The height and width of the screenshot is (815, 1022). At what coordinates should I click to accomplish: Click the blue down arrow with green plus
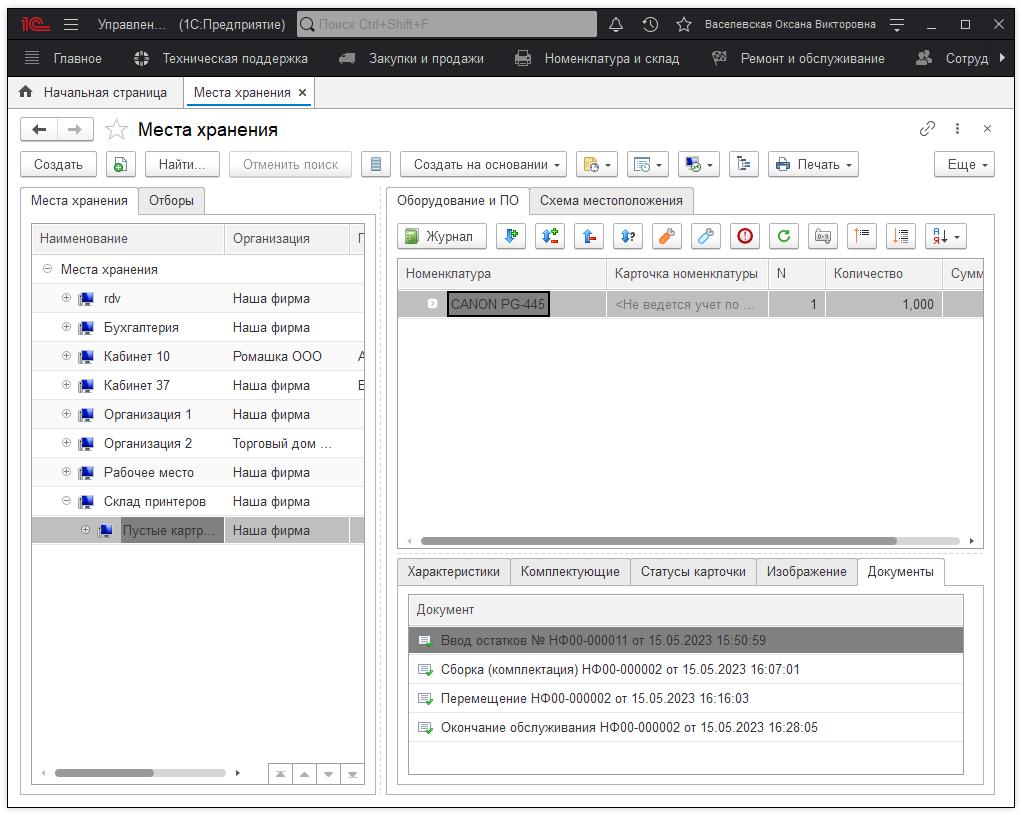click(x=511, y=236)
